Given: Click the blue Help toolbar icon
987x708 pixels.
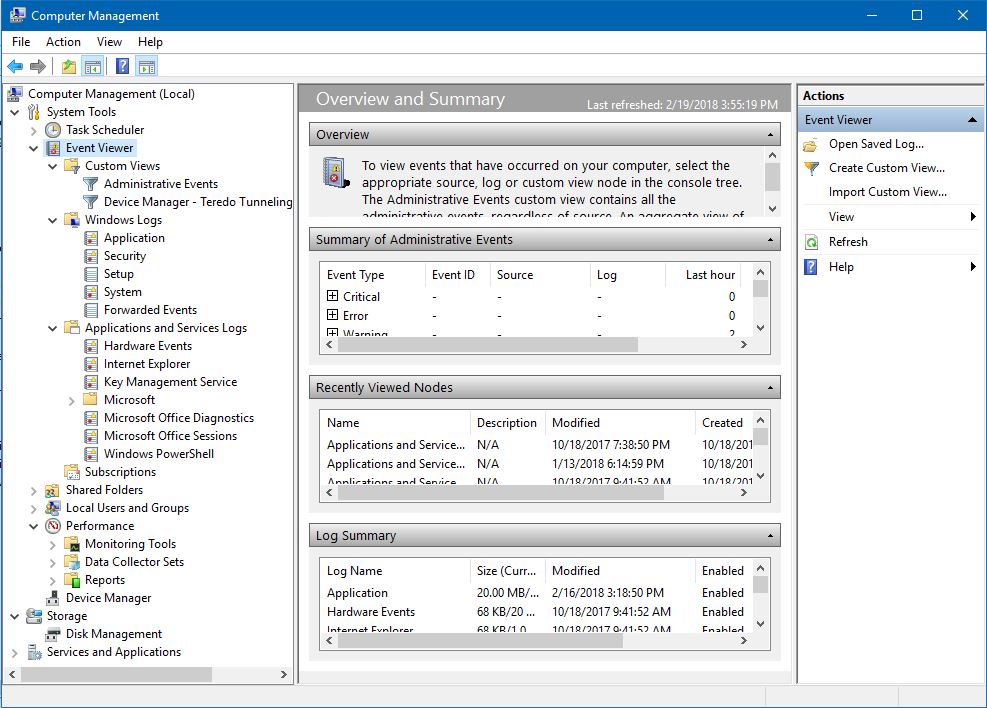Looking at the screenshot, I should coord(122,67).
